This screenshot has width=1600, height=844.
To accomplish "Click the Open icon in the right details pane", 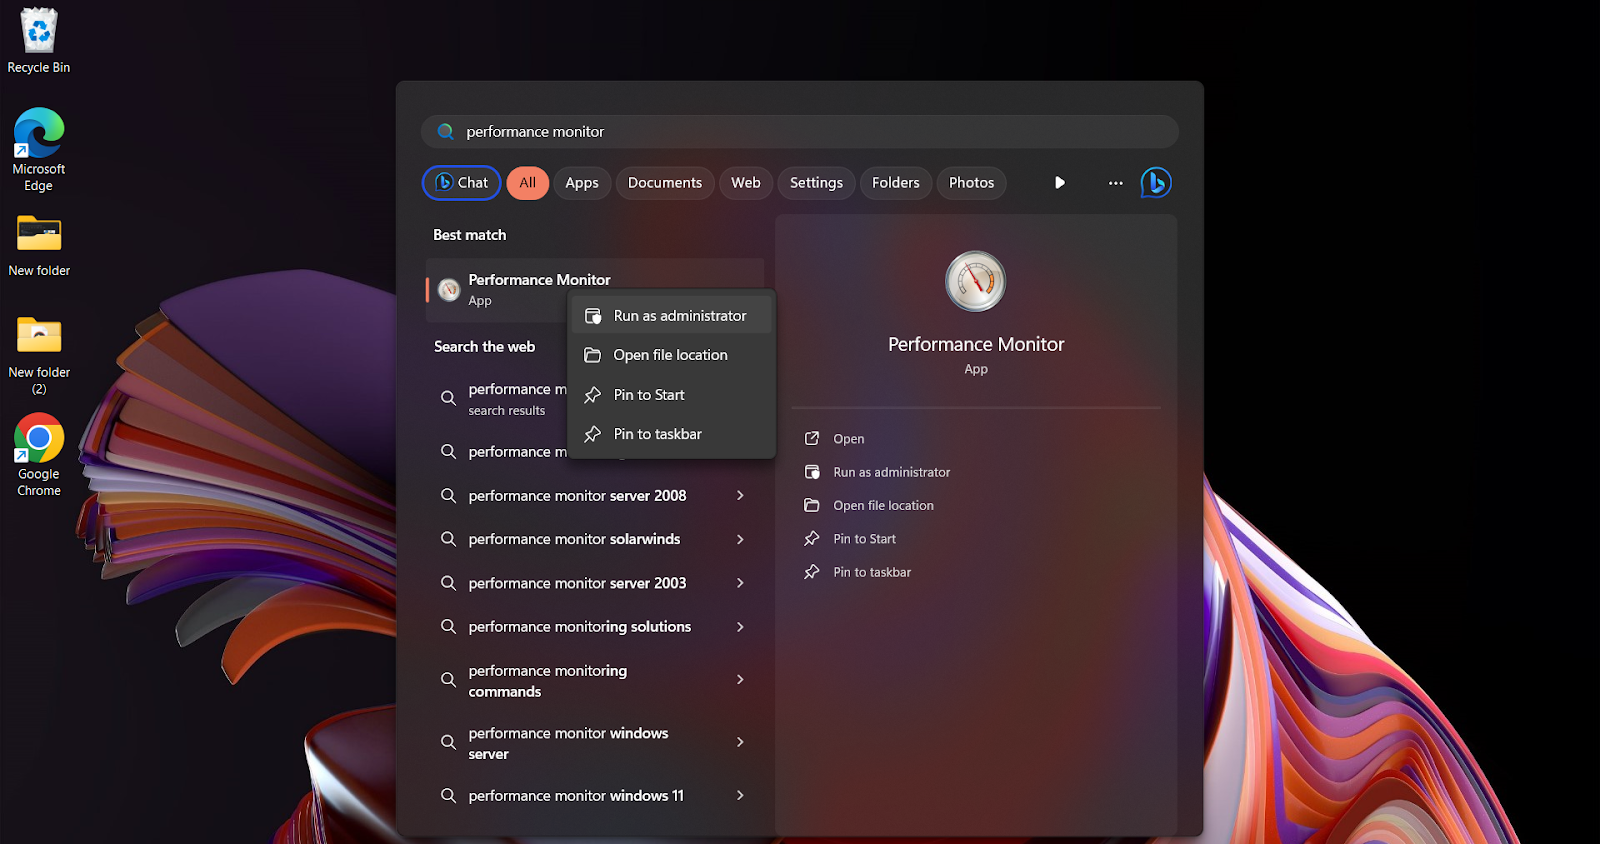I will 812,439.
